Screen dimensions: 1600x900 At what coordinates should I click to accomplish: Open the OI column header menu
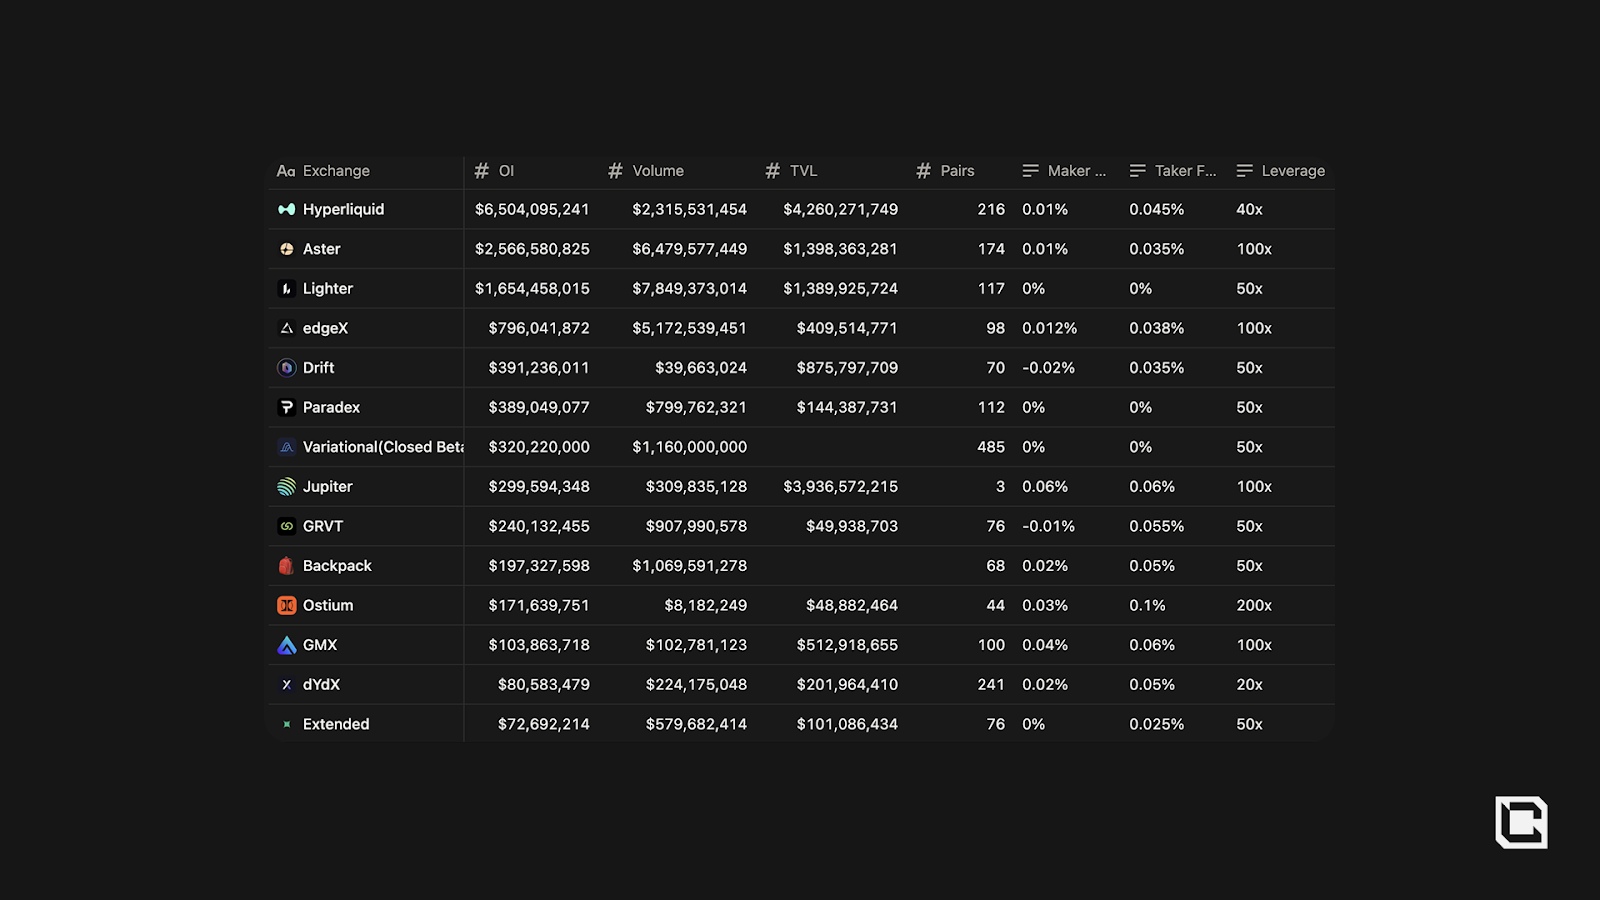coord(506,171)
